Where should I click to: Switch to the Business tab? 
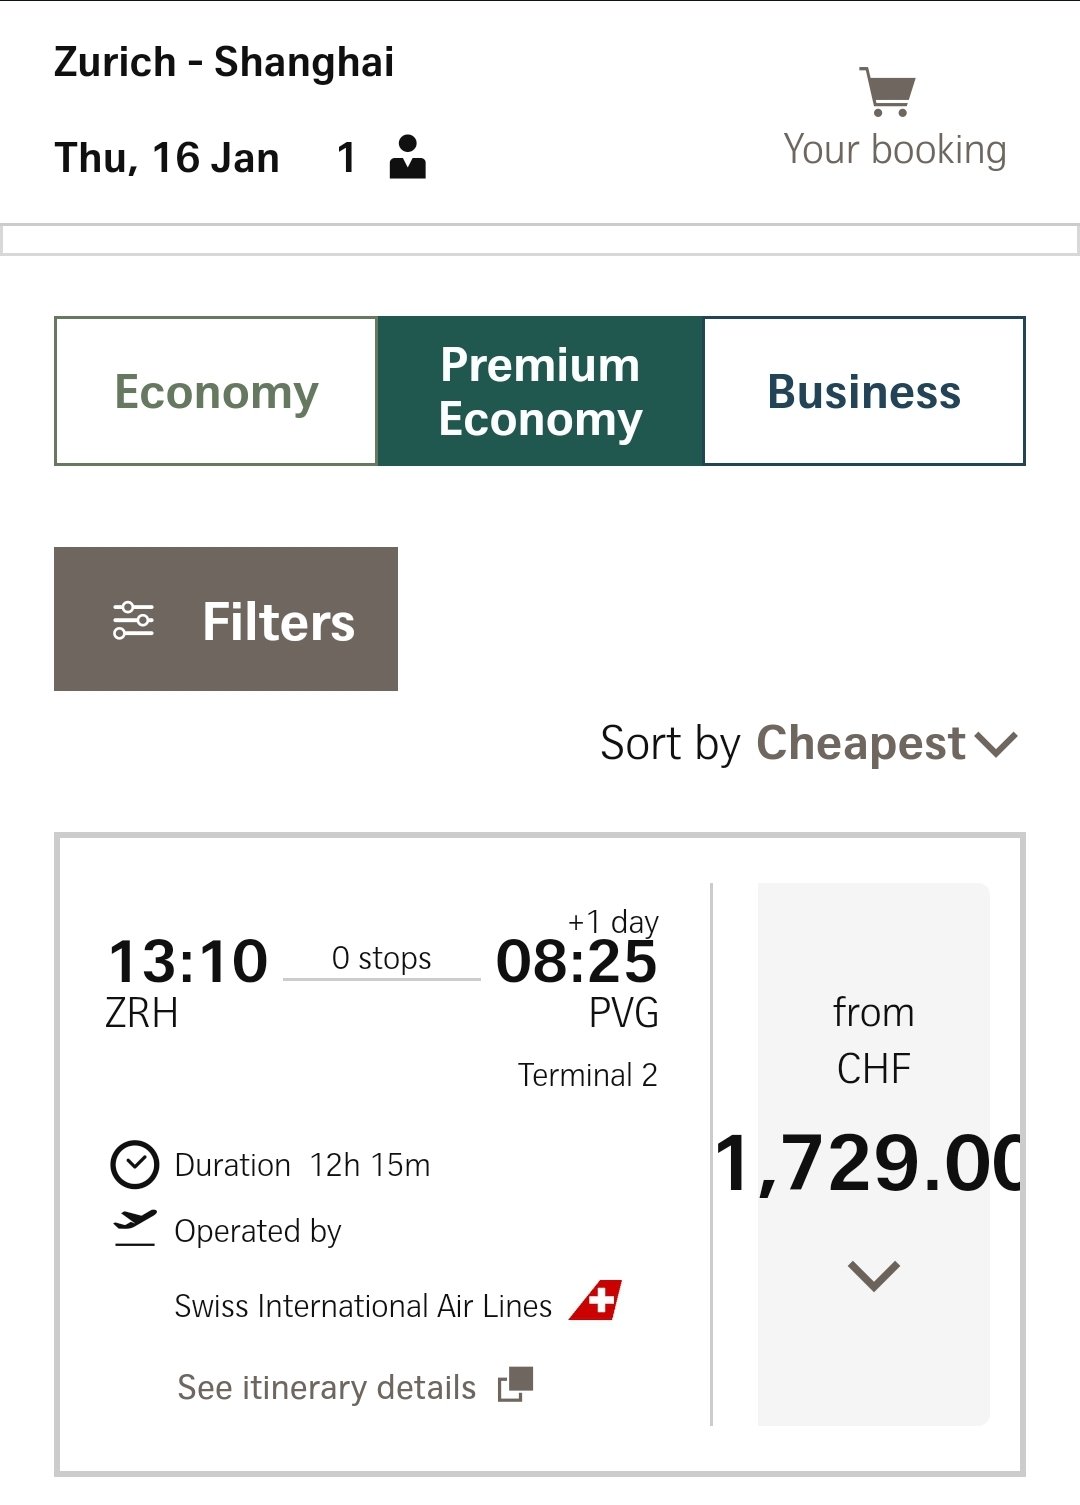[x=864, y=391]
